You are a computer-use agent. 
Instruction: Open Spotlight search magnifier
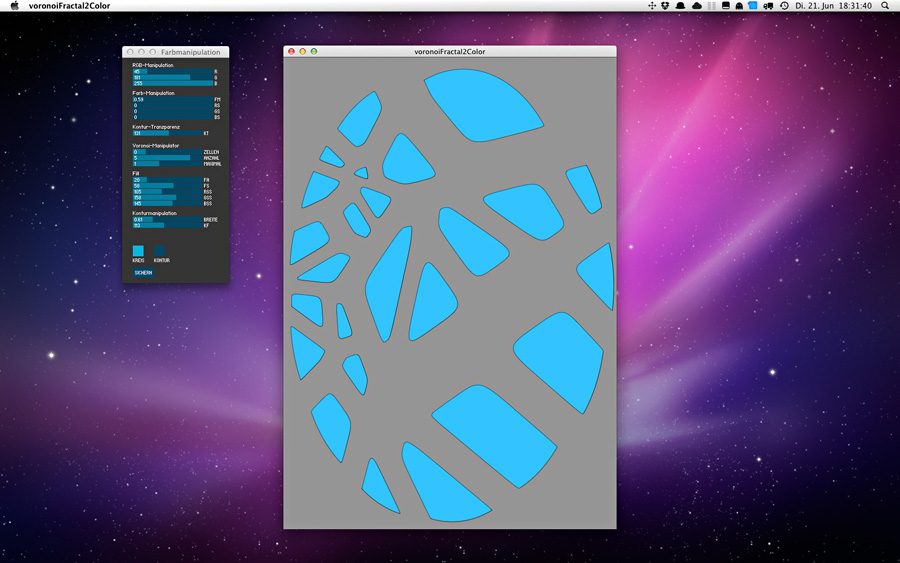[885, 6]
